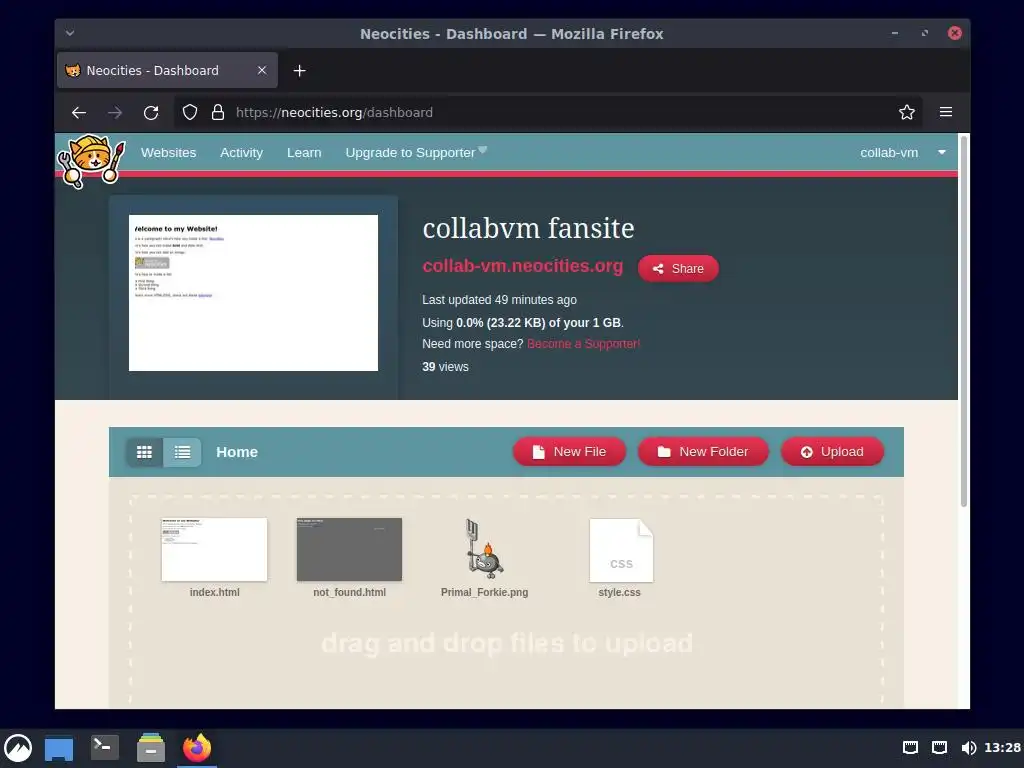Follow the Become a Supporter link
The width and height of the screenshot is (1024, 768).
(x=583, y=344)
